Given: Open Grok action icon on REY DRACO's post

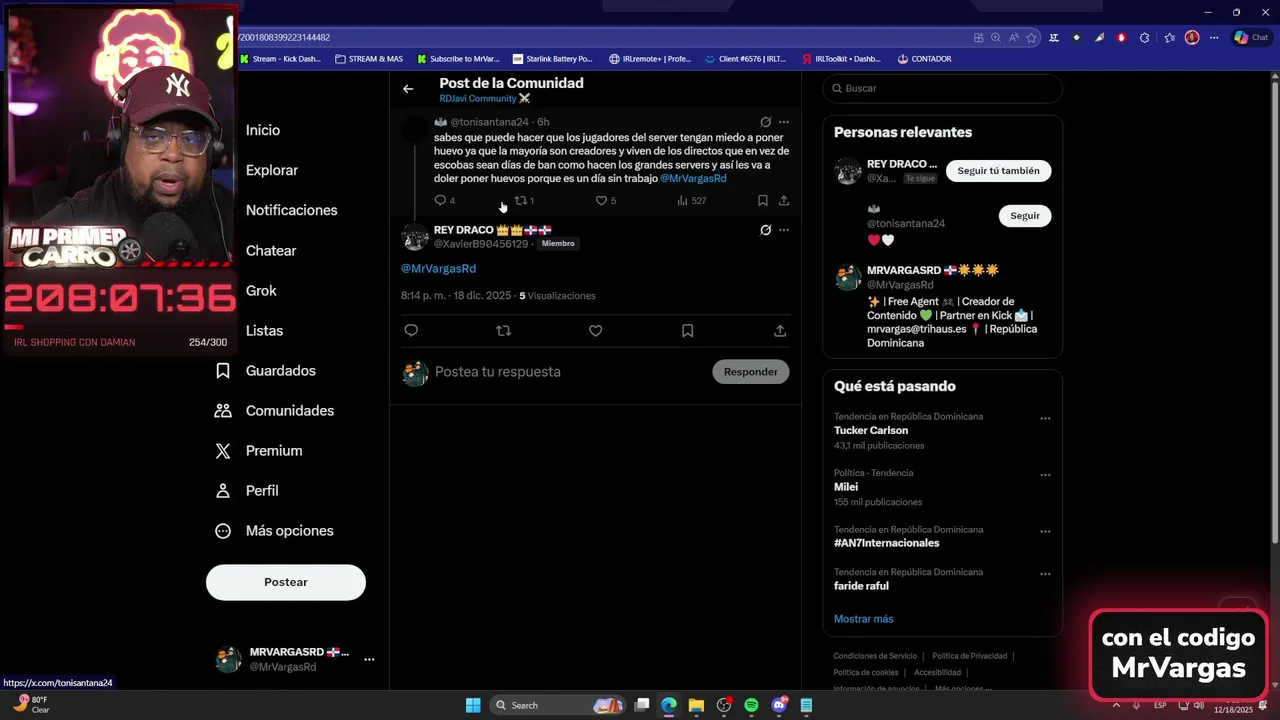Looking at the screenshot, I should (765, 230).
